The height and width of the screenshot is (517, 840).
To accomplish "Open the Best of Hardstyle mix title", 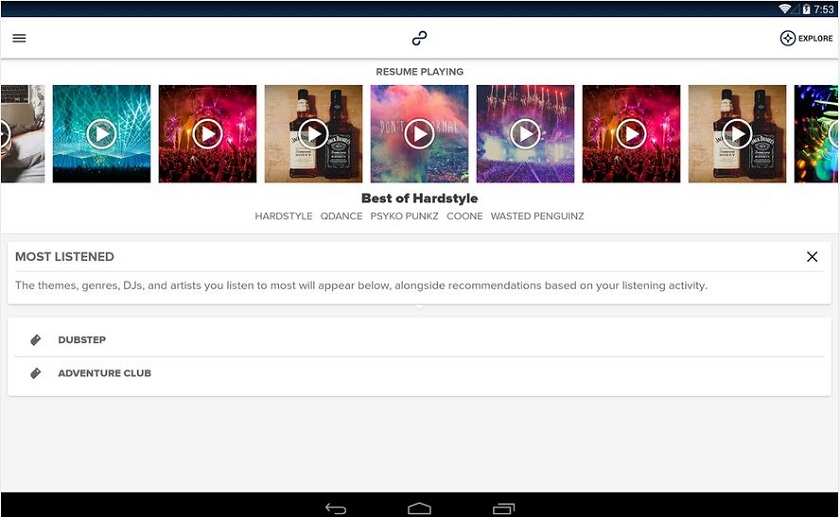I will [x=419, y=198].
